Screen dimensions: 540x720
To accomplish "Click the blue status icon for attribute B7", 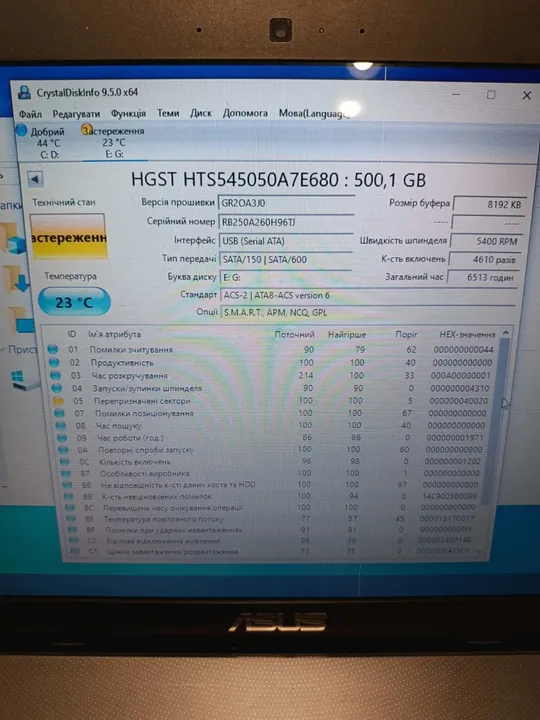I will tap(66, 473).
